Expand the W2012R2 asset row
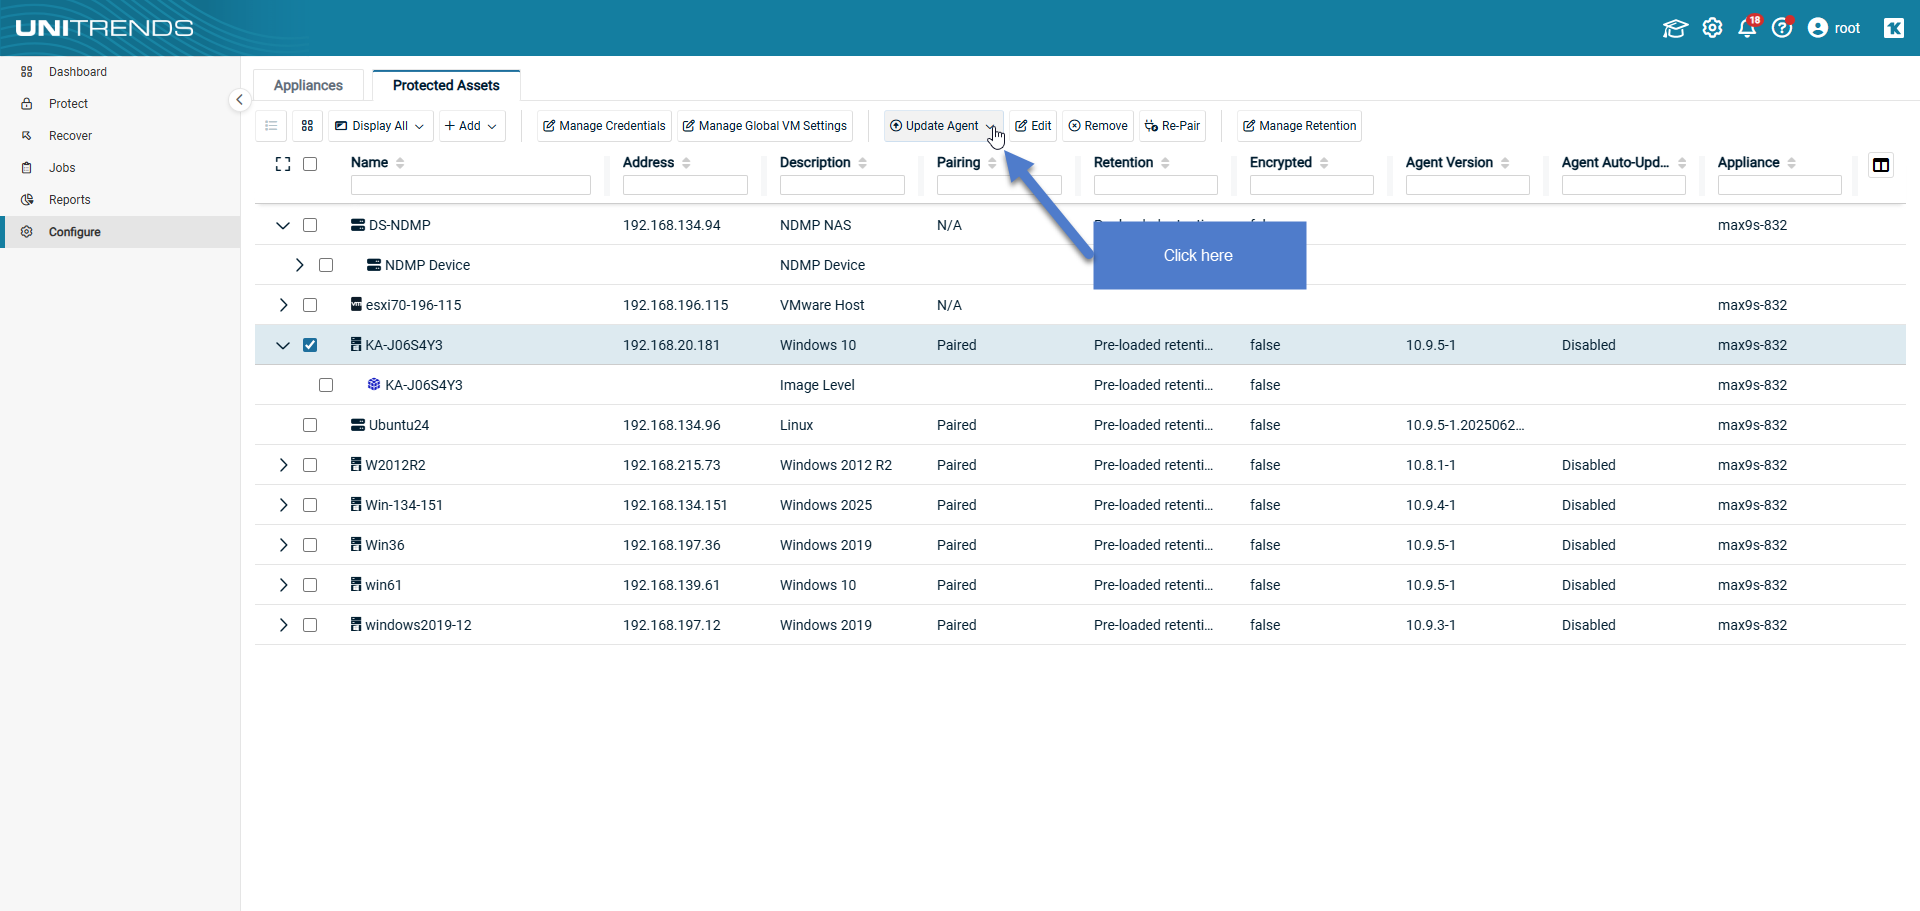This screenshot has width=1920, height=911. 283,465
